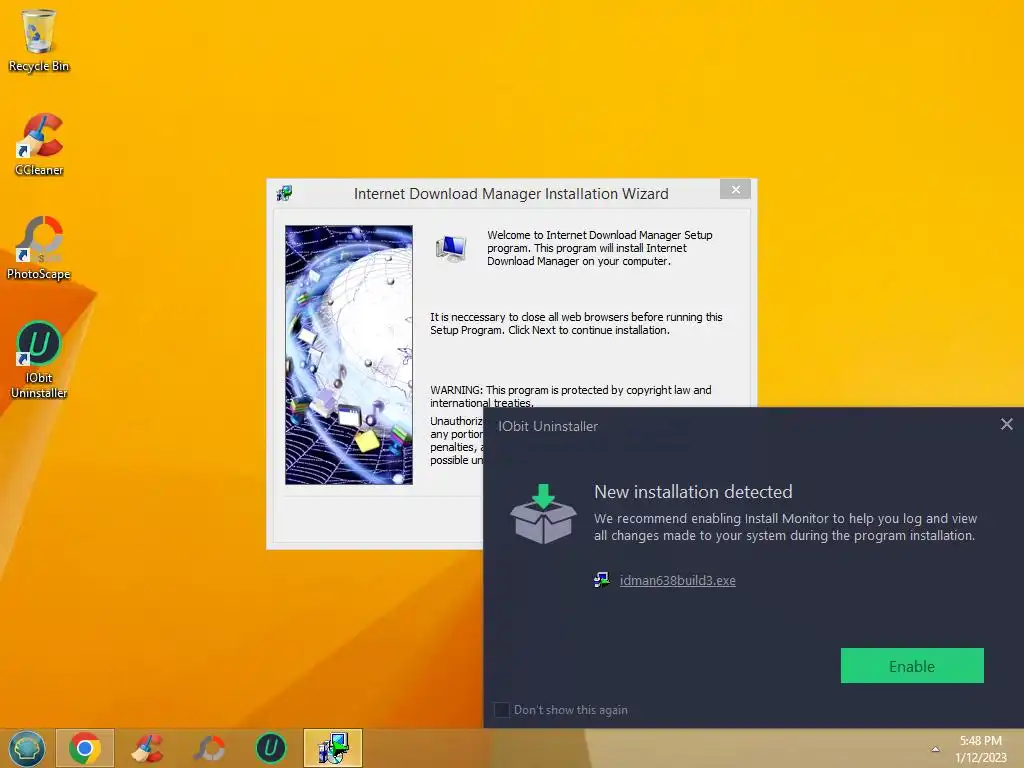The height and width of the screenshot is (768, 1024).
Task: Open IObit Uninstaller from the taskbar
Action: tap(270, 748)
